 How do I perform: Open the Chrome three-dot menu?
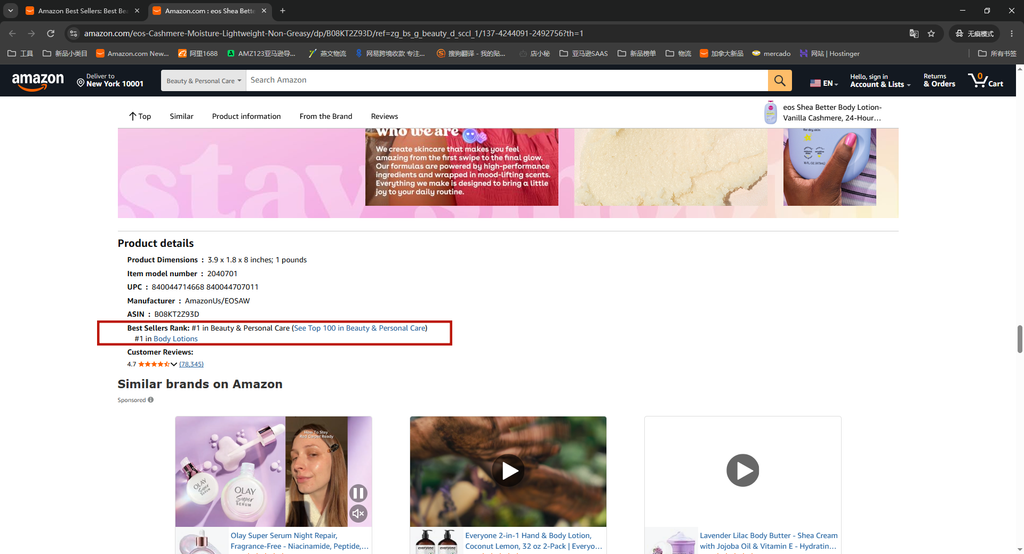point(1012,33)
